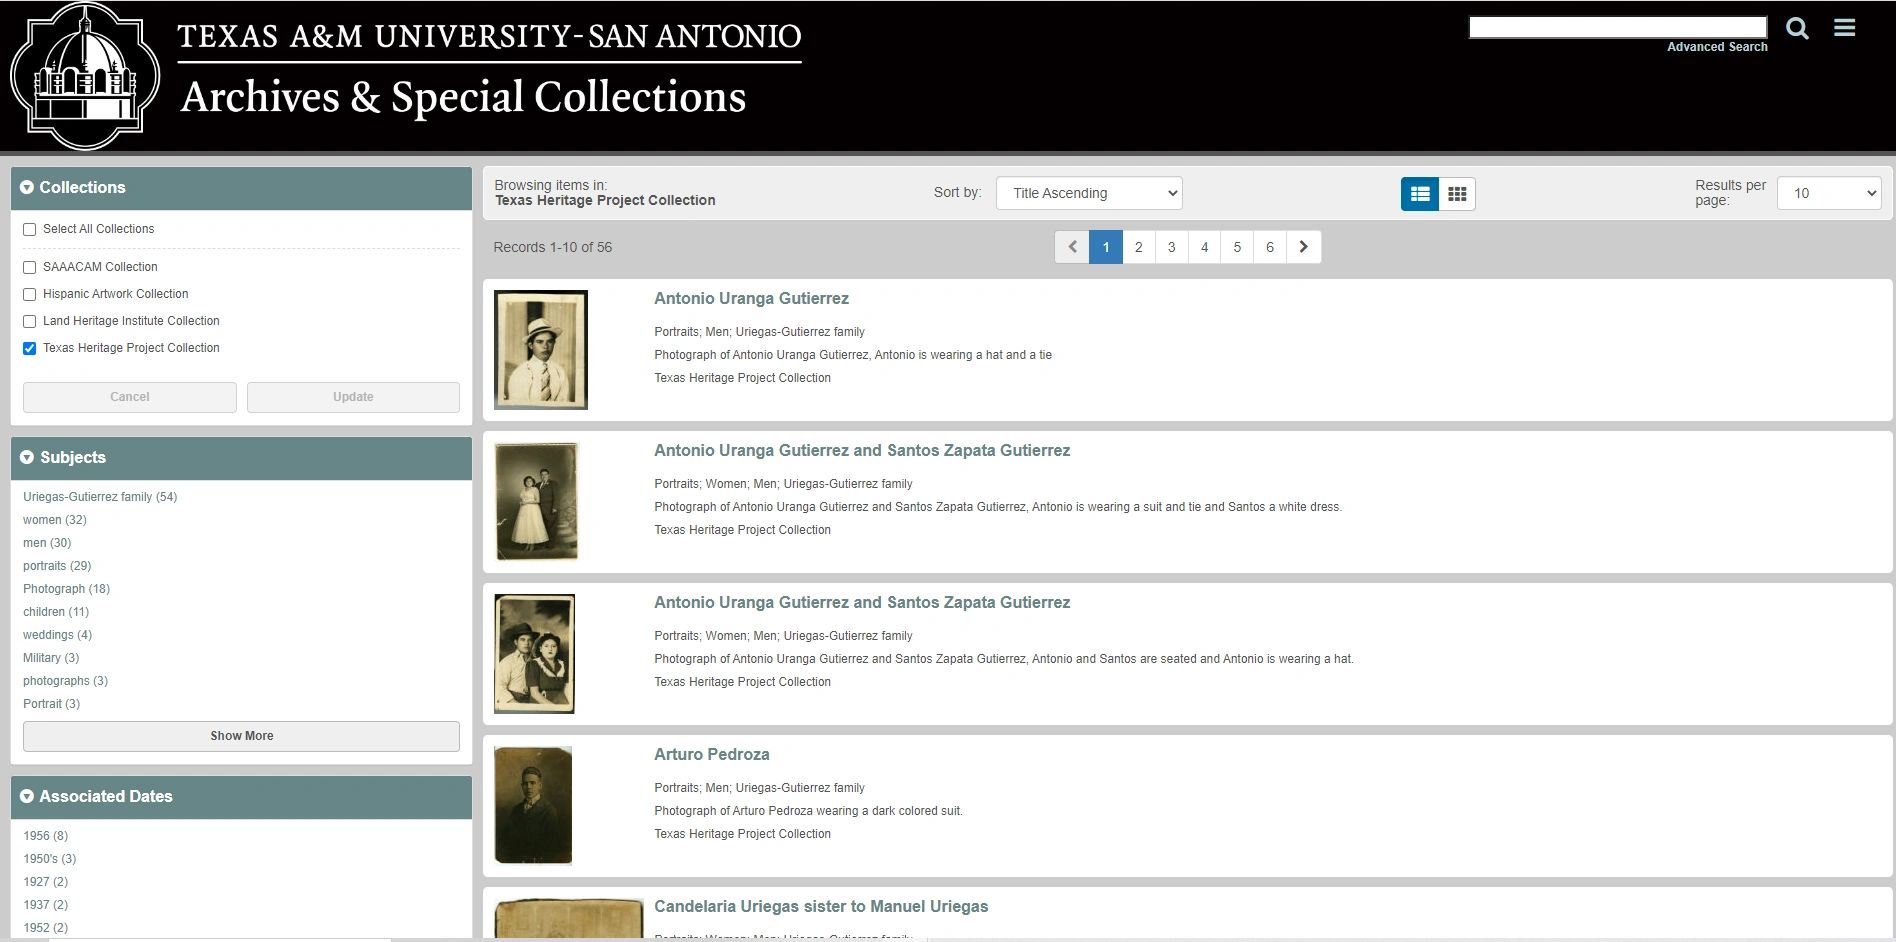1896x942 pixels.
Task: Uncheck the Texas Heritage Project Collection
Action: [x=29, y=348]
